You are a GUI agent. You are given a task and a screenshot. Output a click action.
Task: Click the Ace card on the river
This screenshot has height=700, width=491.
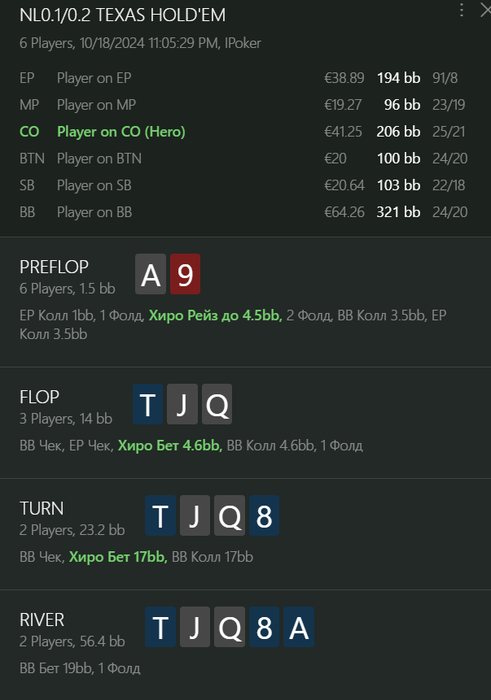[x=299, y=627]
